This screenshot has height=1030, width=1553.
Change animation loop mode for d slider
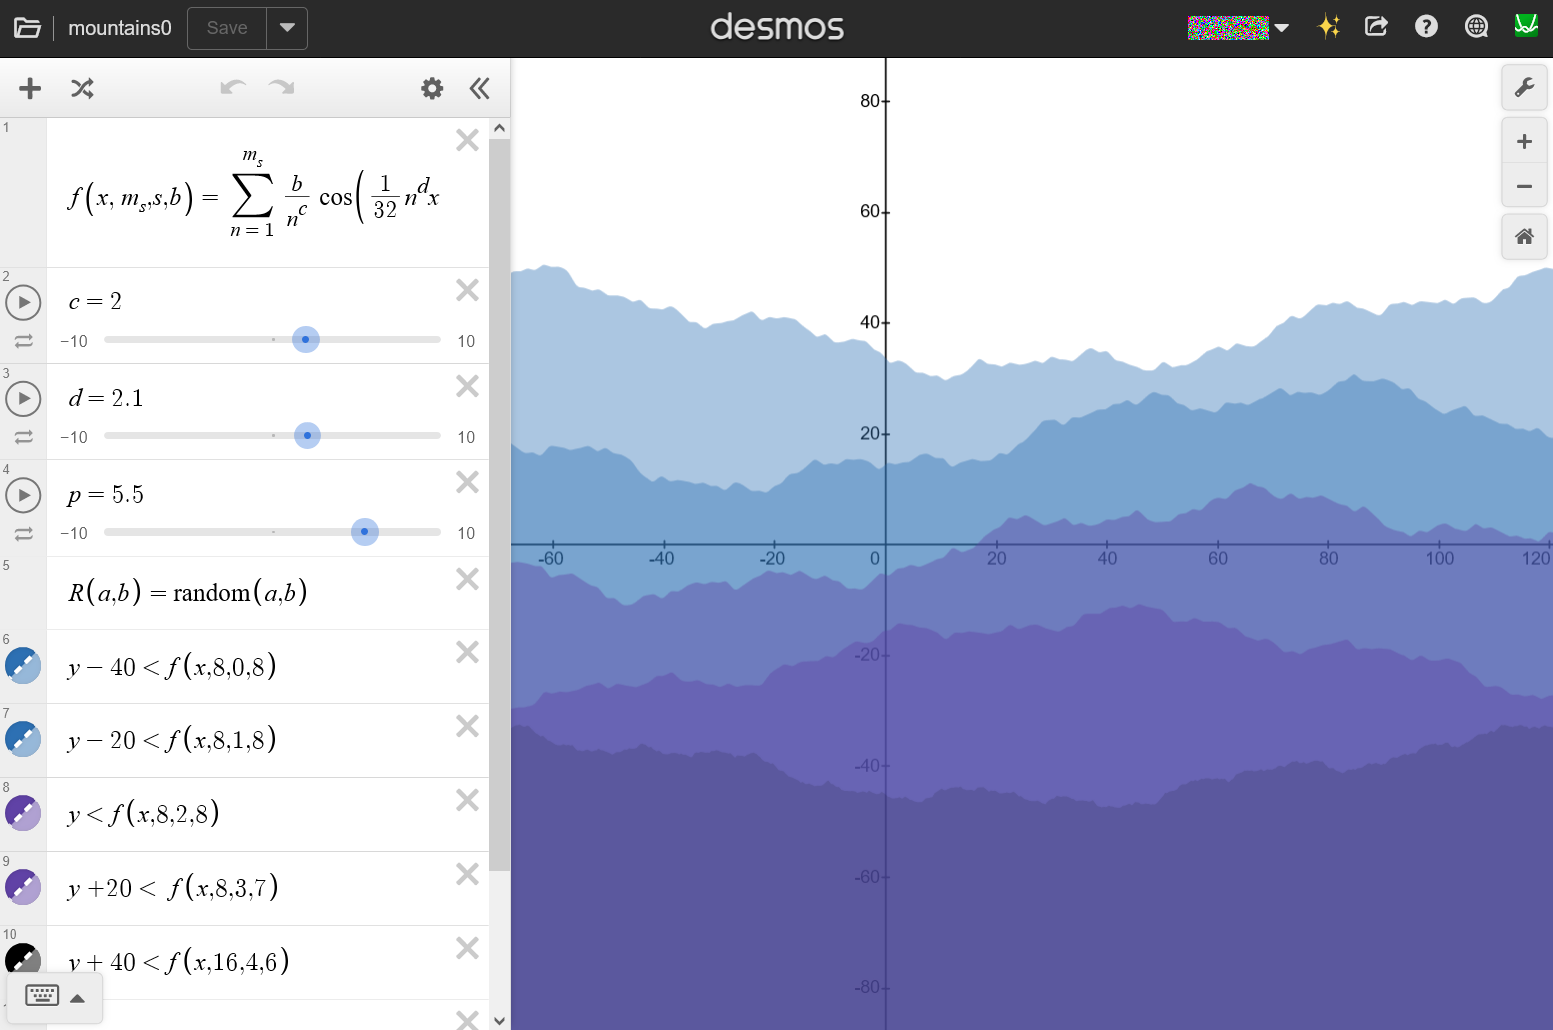tap(23, 437)
